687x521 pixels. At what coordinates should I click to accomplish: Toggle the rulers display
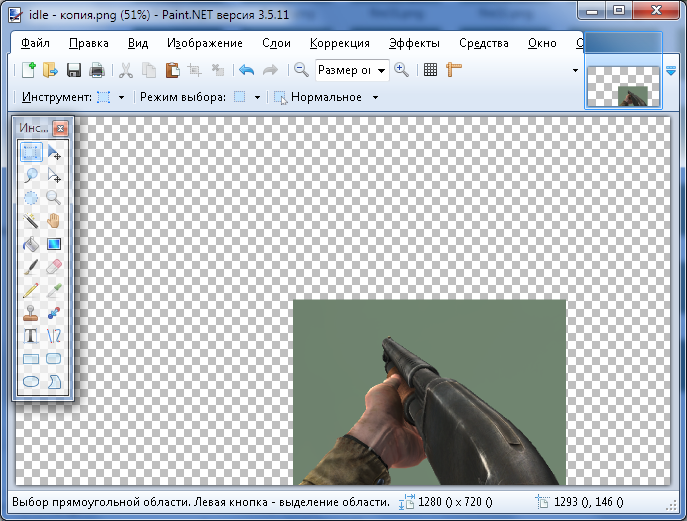point(454,70)
